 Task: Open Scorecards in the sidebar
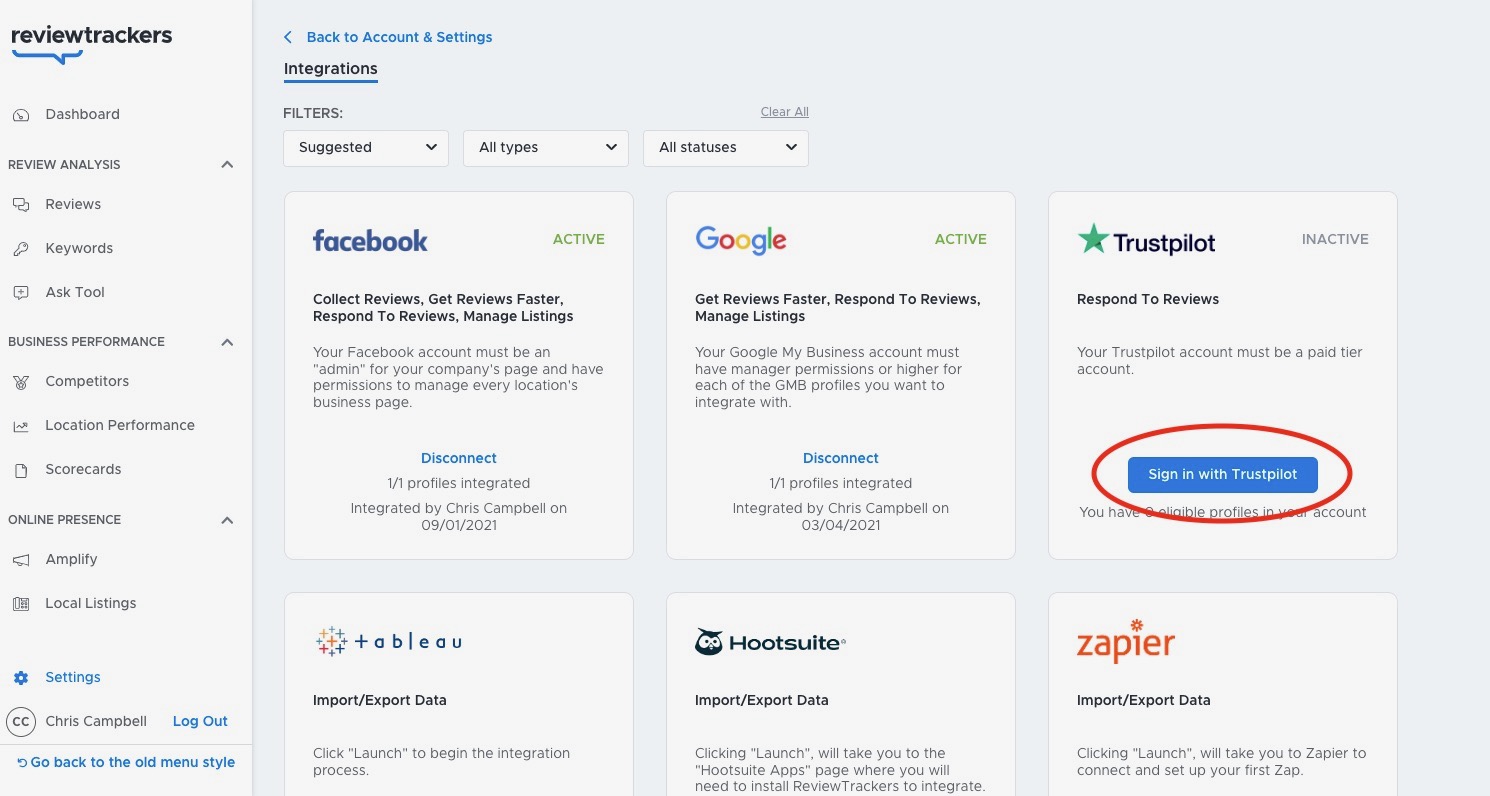click(83, 469)
